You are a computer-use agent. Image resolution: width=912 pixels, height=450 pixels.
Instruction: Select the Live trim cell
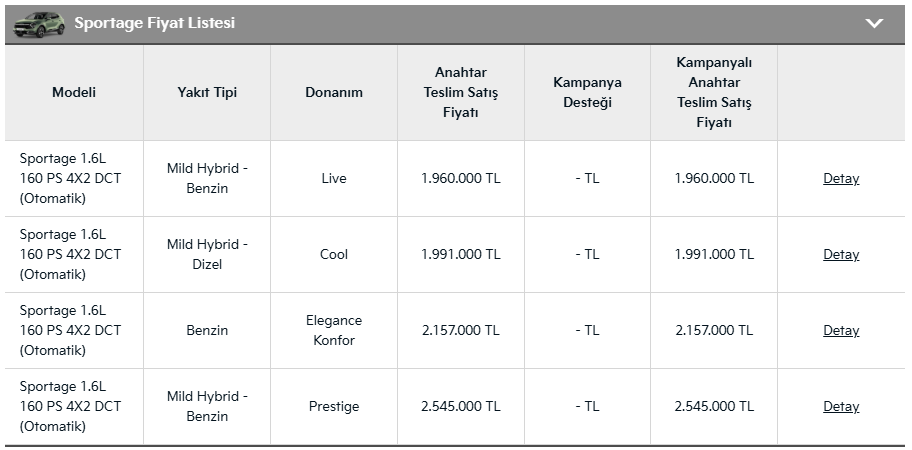pos(334,179)
